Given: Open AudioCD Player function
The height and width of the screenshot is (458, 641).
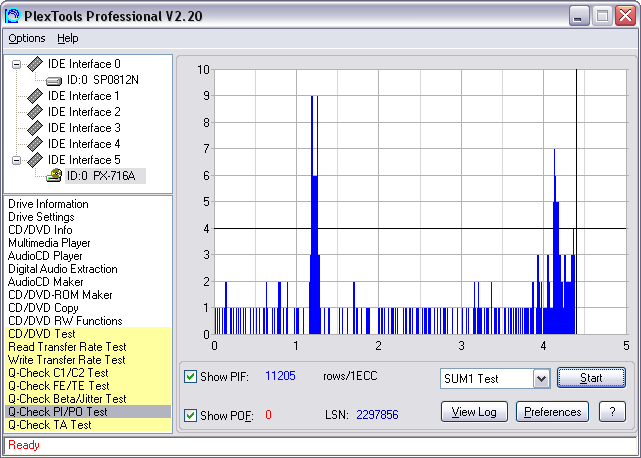Looking at the screenshot, I should coord(45,256).
